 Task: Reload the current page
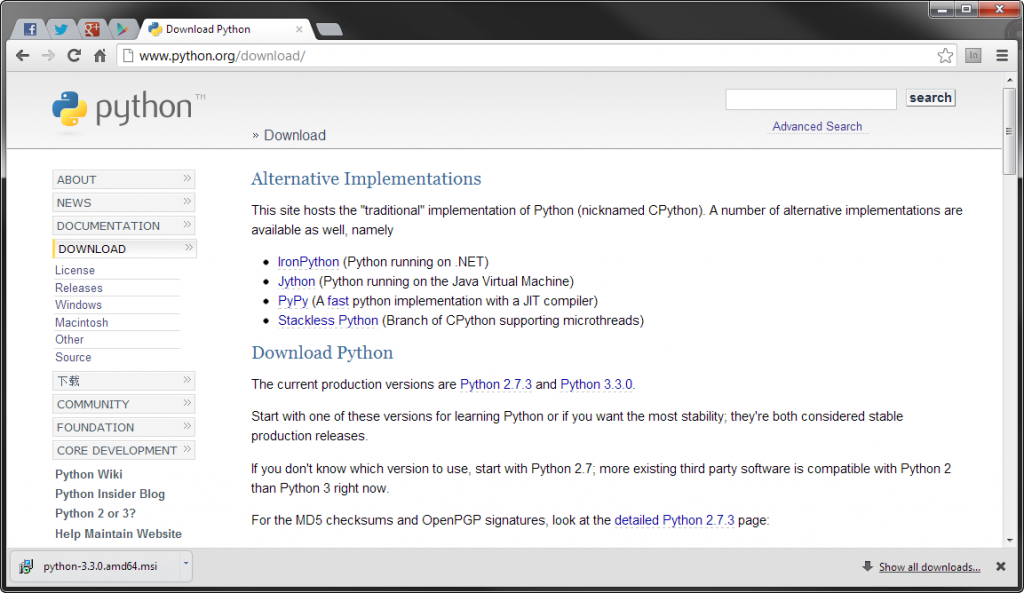point(74,56)
